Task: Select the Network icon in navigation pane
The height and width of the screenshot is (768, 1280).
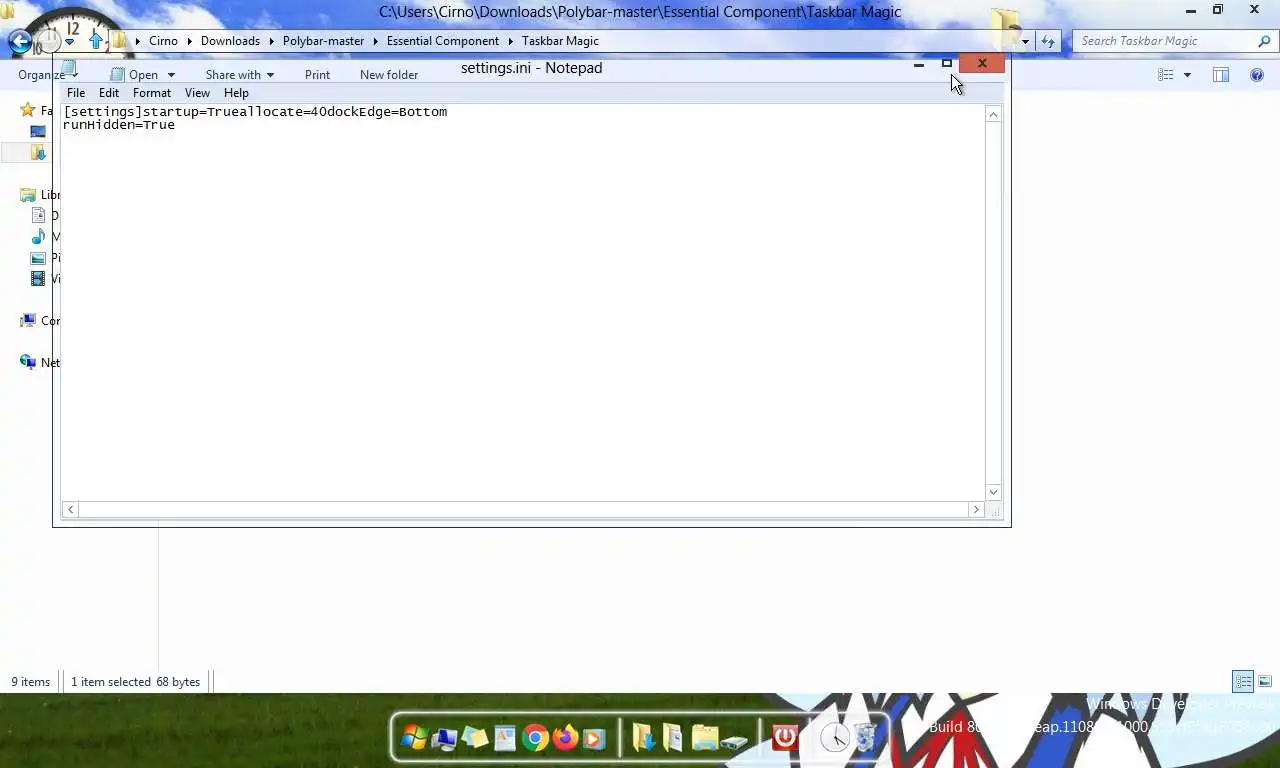Action: point(28,362)
